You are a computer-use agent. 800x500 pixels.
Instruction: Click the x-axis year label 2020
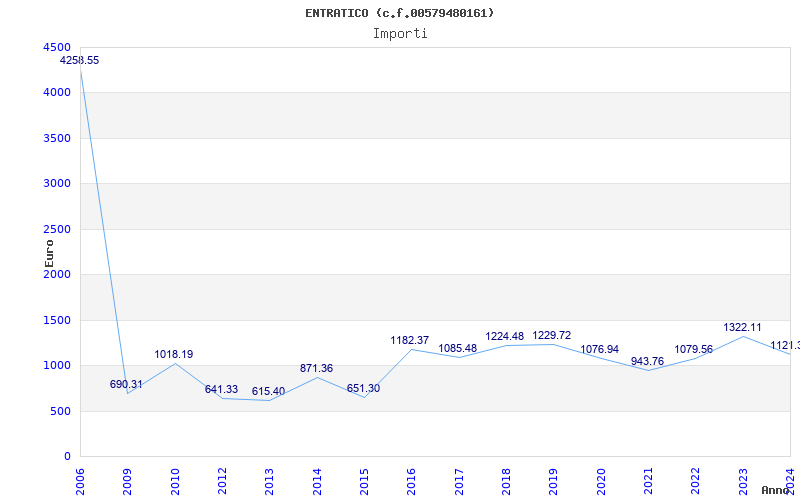pyautogui.click(x=601, y=482)
